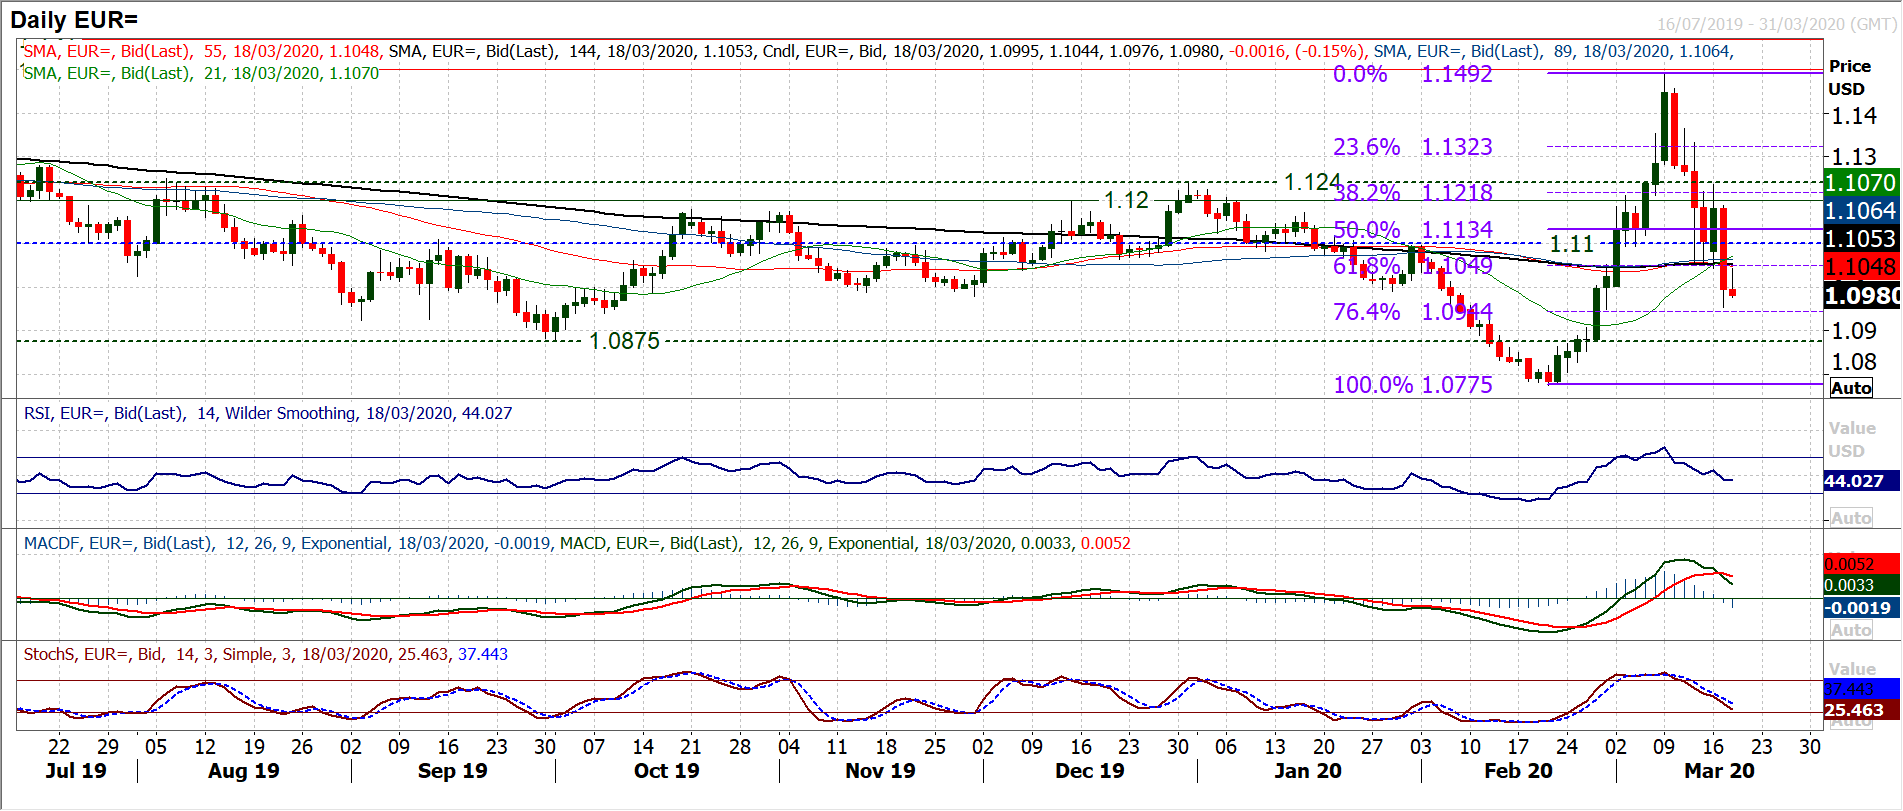Click the Auto scale button in MACD panel
The height and width of the screenshot is (811, 1903).
click(x=1851, y=630)
